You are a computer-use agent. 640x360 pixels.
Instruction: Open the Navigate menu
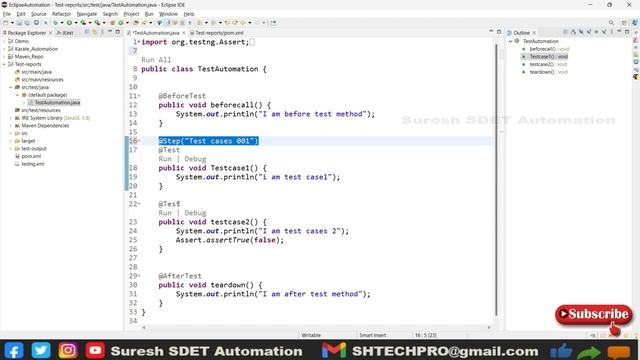87,14
